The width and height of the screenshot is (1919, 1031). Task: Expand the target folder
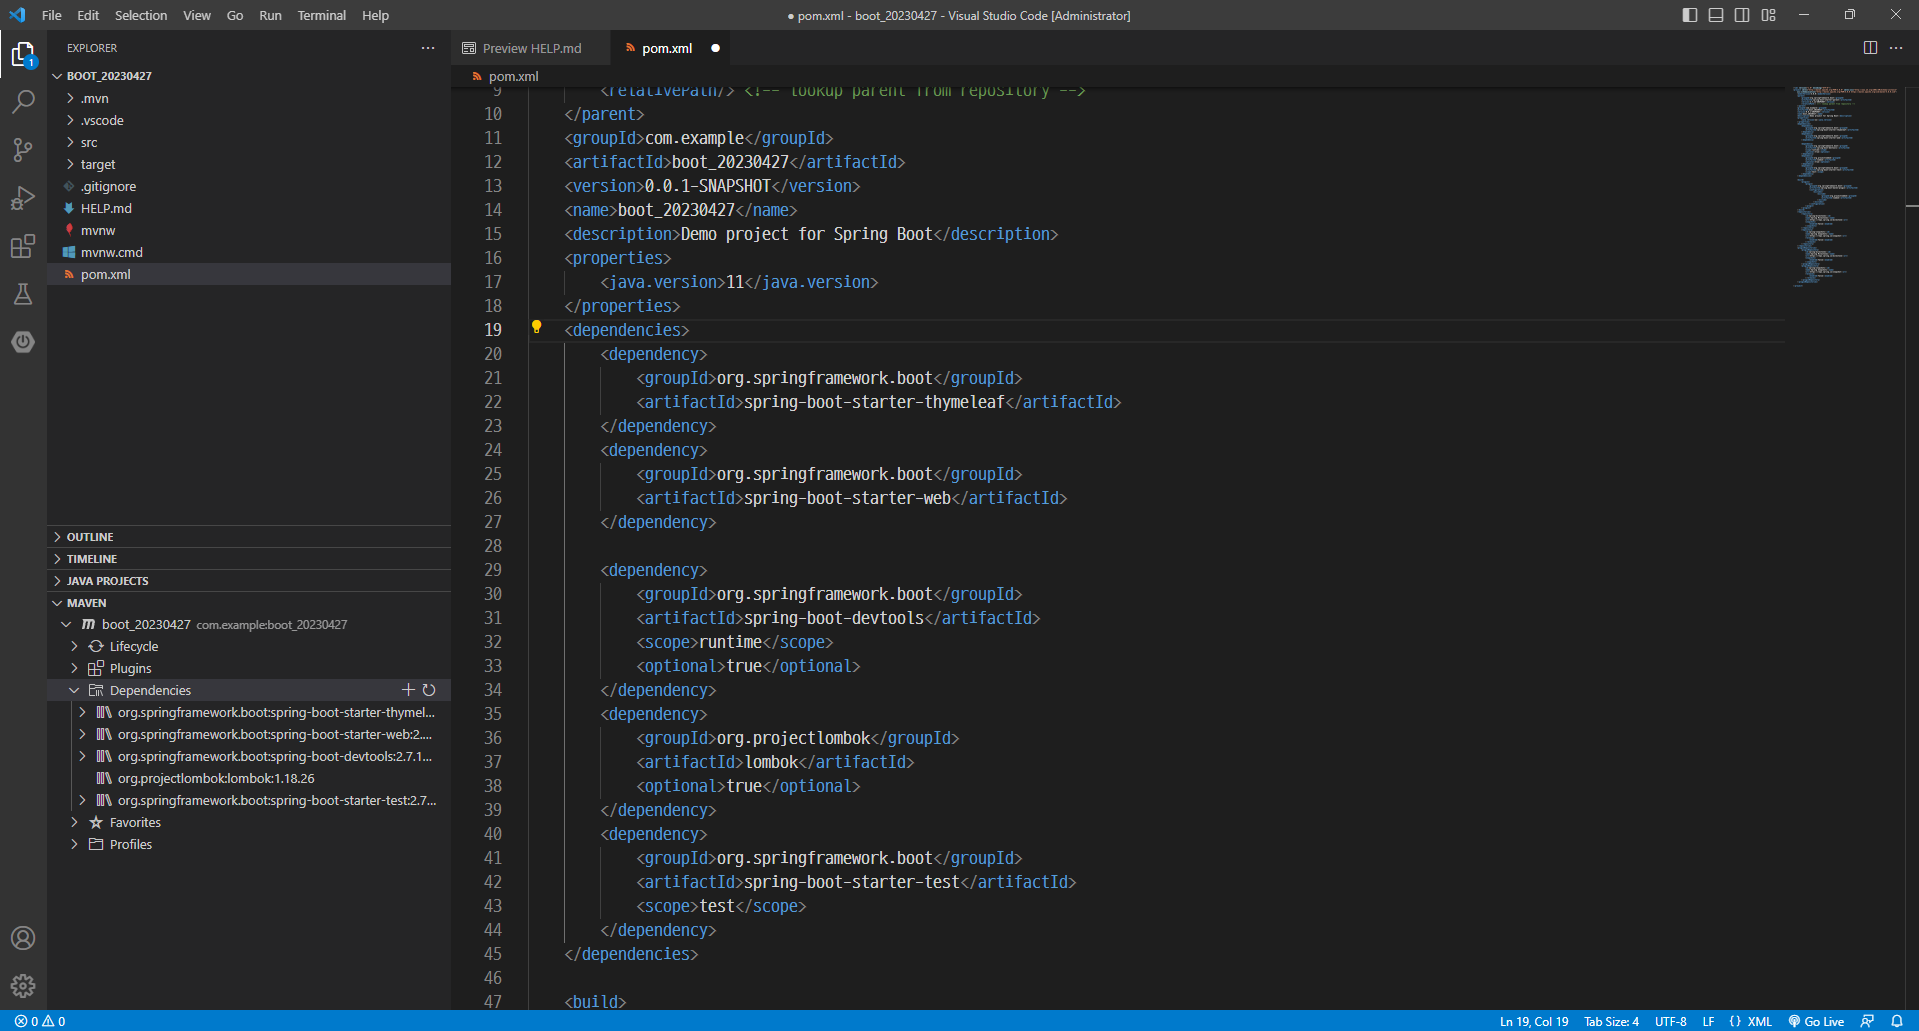pyautogui.click(x=248, y=164)
